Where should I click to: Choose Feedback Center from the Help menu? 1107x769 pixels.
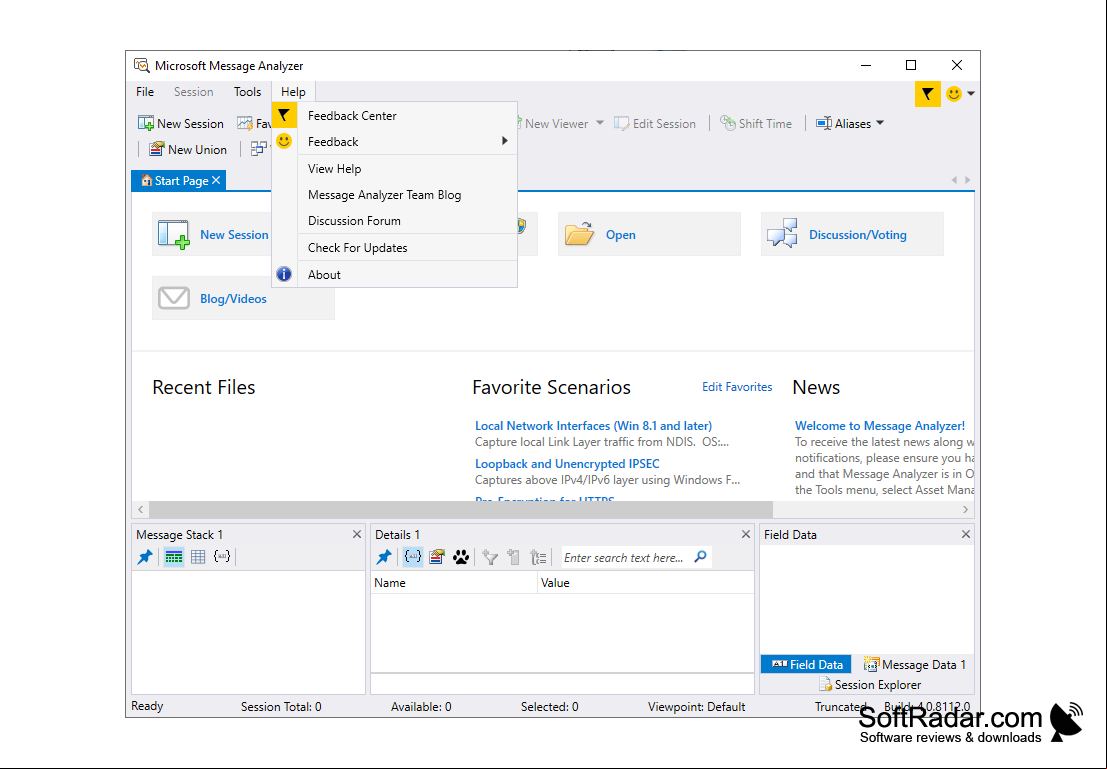395,116
